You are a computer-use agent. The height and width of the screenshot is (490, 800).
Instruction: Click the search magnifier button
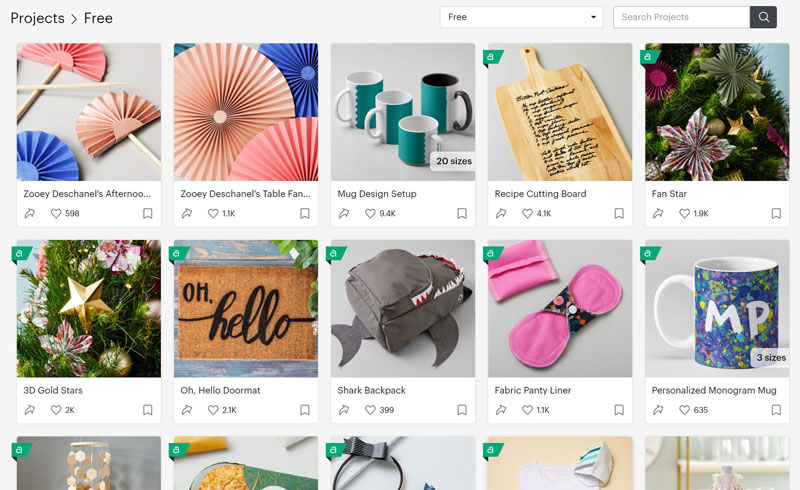tap(763, 17)
